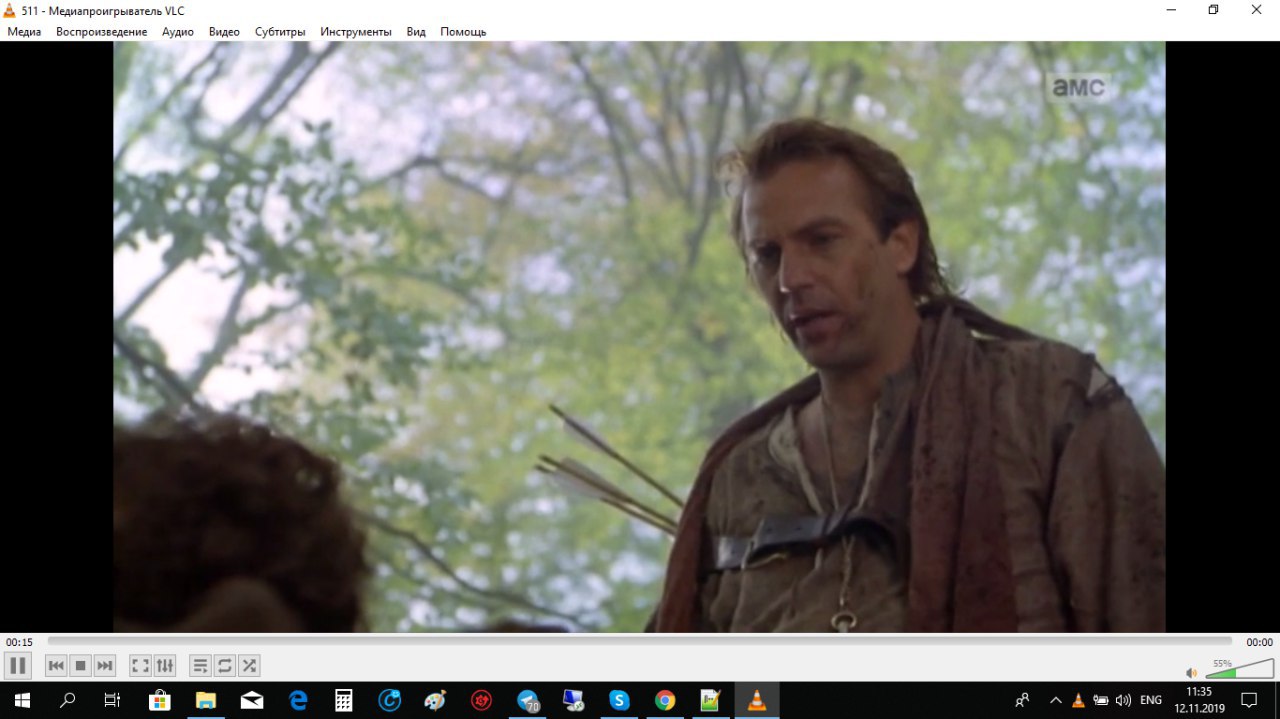Click VLC taskbar button

pos(757,700)
